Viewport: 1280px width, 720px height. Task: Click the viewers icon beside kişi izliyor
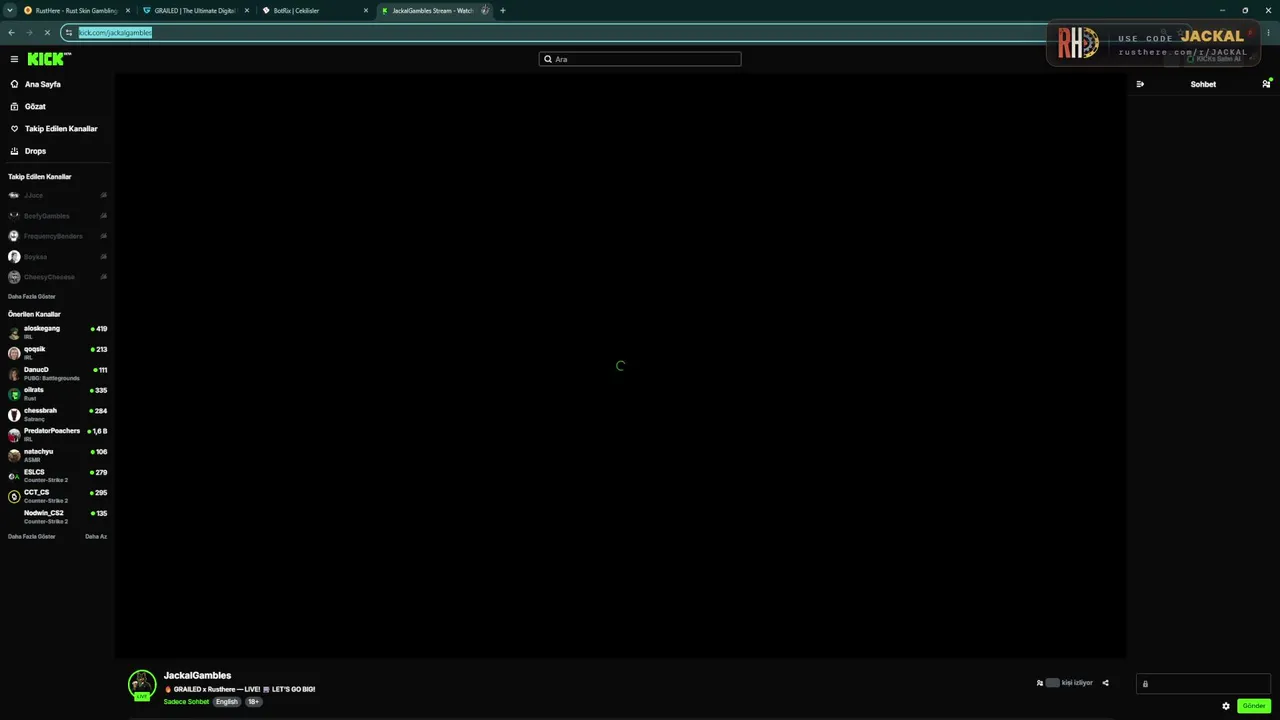tap(1040, 683)
